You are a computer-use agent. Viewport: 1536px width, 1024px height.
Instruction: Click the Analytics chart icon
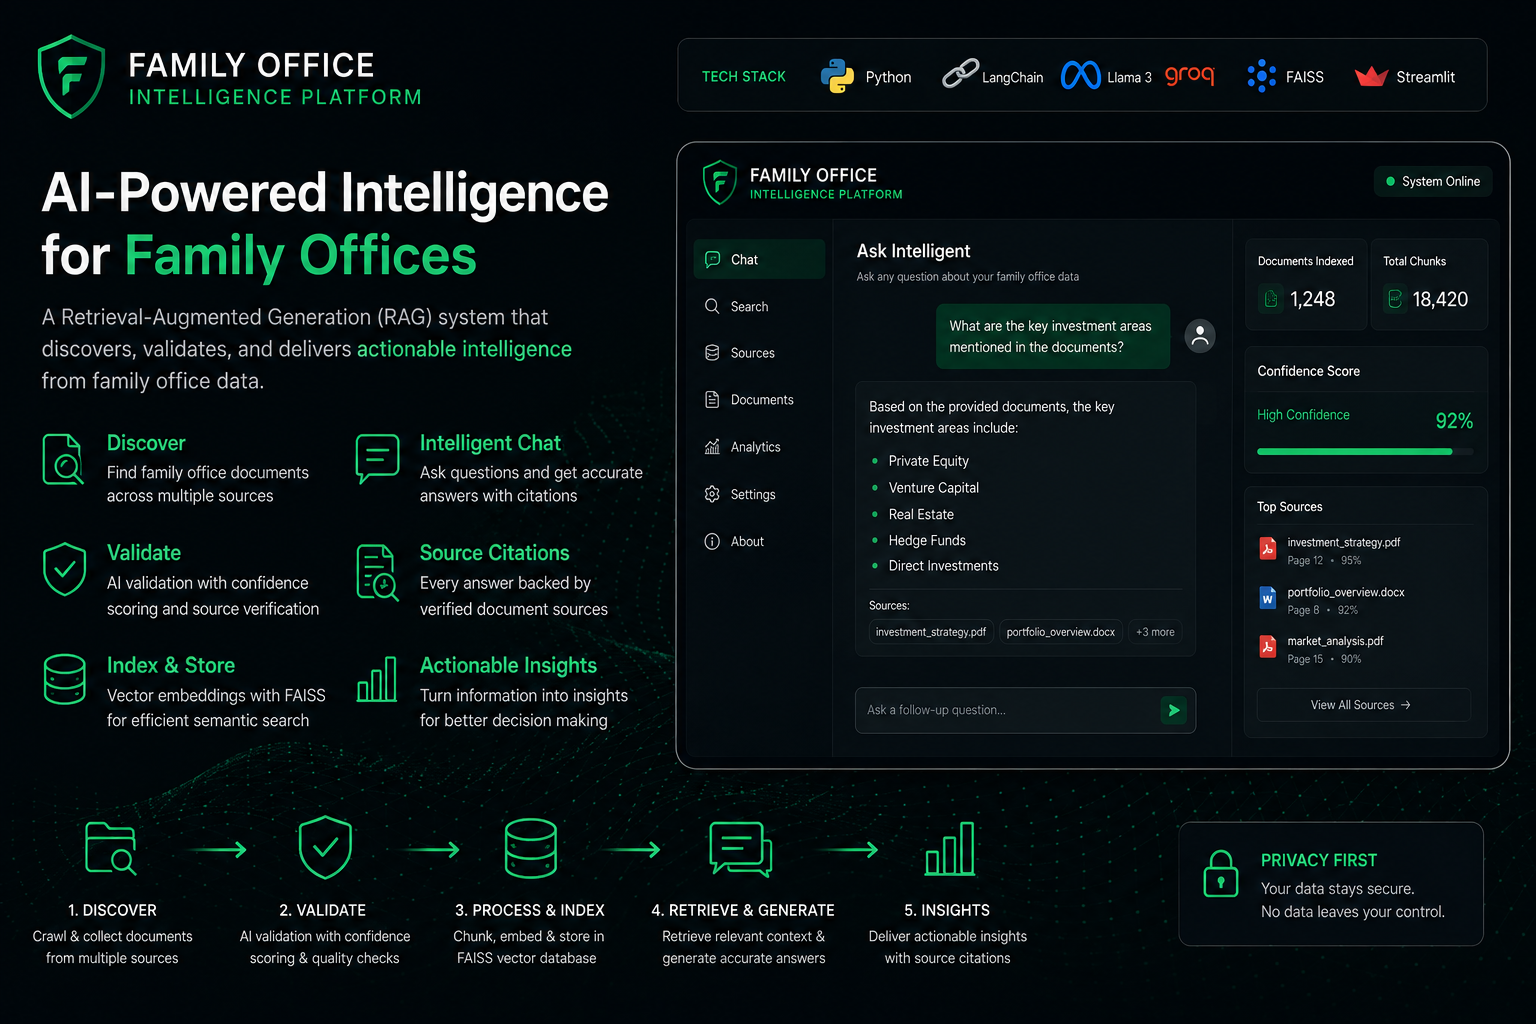tap(712, 447)
